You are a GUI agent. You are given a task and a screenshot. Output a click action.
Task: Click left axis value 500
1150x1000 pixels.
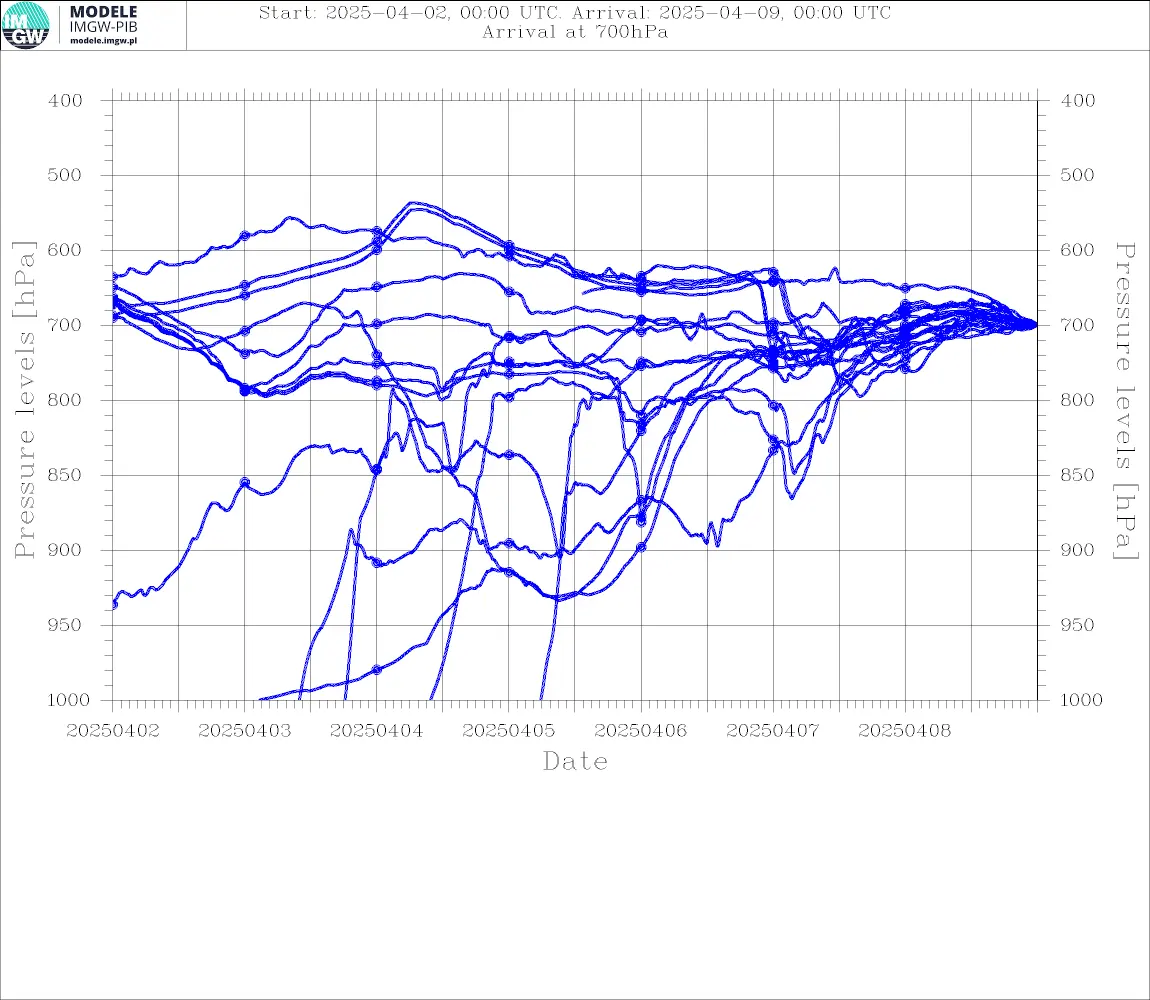(x=65, y=175)
